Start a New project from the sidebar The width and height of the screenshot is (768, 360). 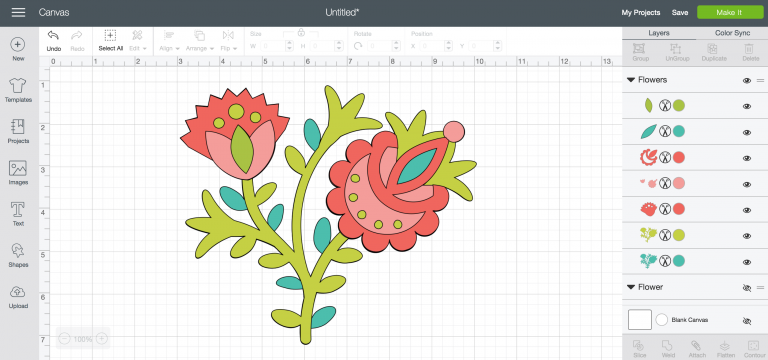click(x=18, y=49)
